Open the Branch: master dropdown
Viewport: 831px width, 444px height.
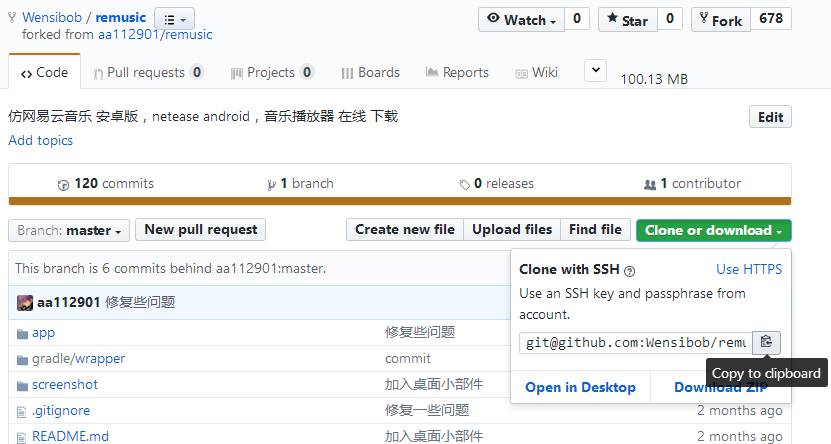[x=69, y=230]
